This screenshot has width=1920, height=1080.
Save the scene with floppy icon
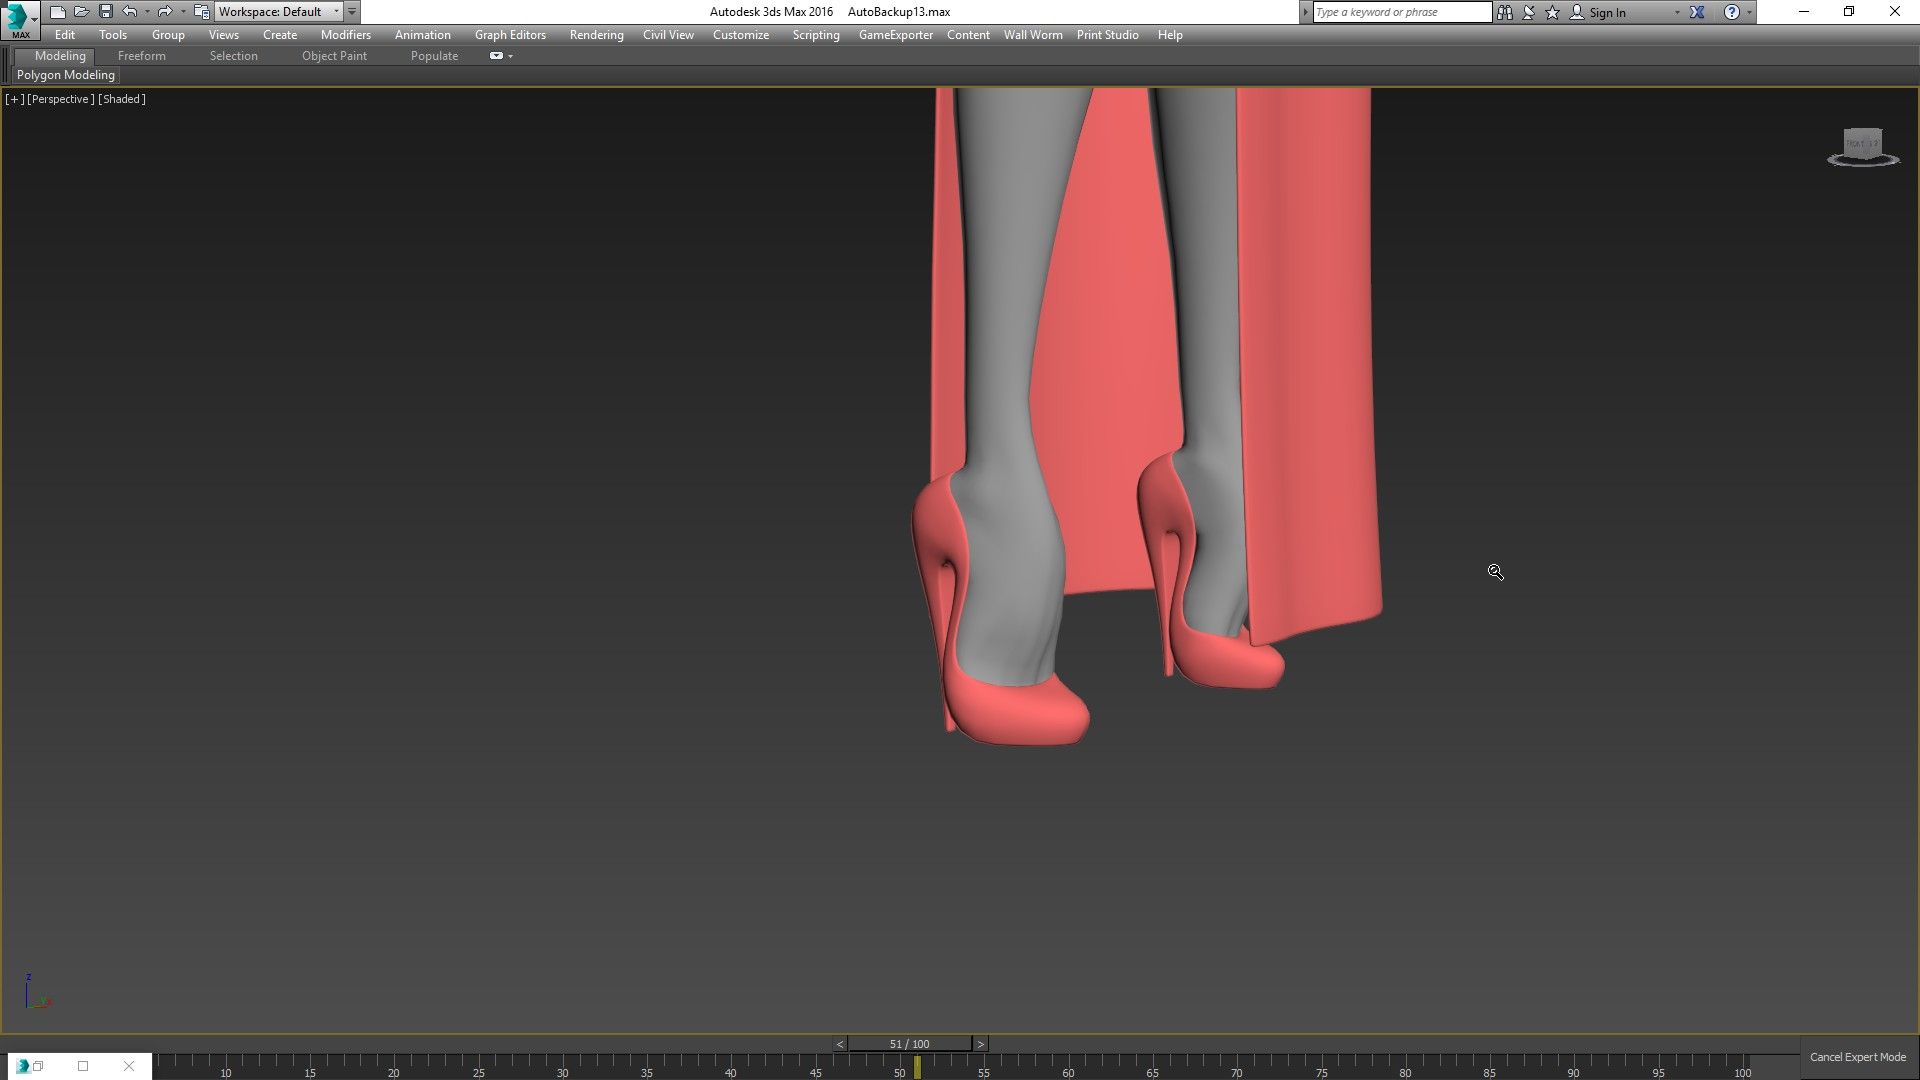[106, 12]
